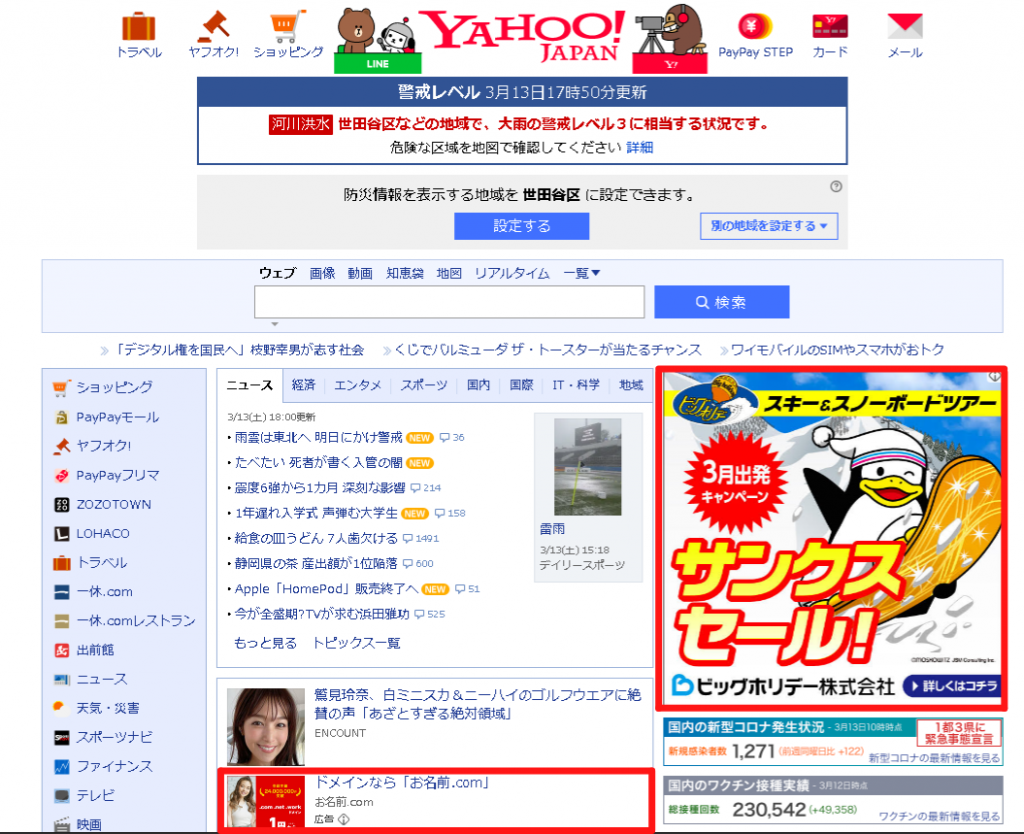
Task: Expand 別の地域を設定する dropdown
Action: [769, 226]
